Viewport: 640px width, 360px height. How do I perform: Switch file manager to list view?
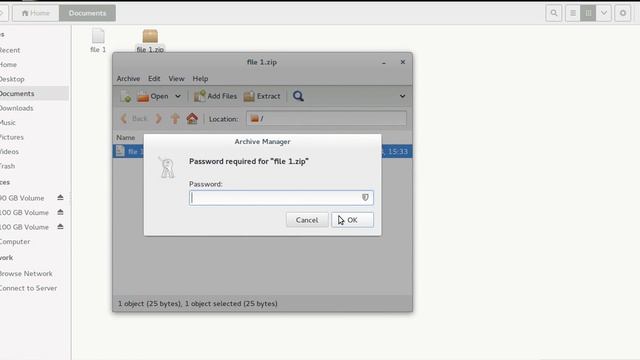(573, 13)
